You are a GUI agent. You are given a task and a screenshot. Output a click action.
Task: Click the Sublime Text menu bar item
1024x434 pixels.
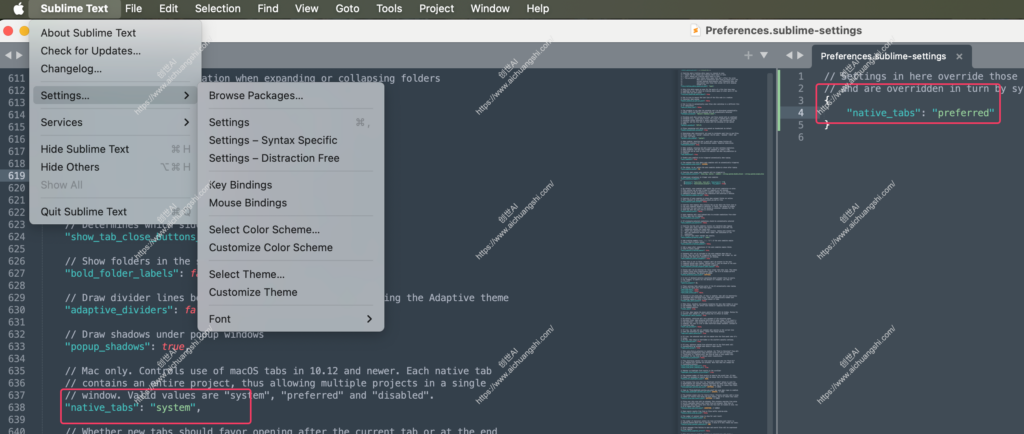[74, 8]
